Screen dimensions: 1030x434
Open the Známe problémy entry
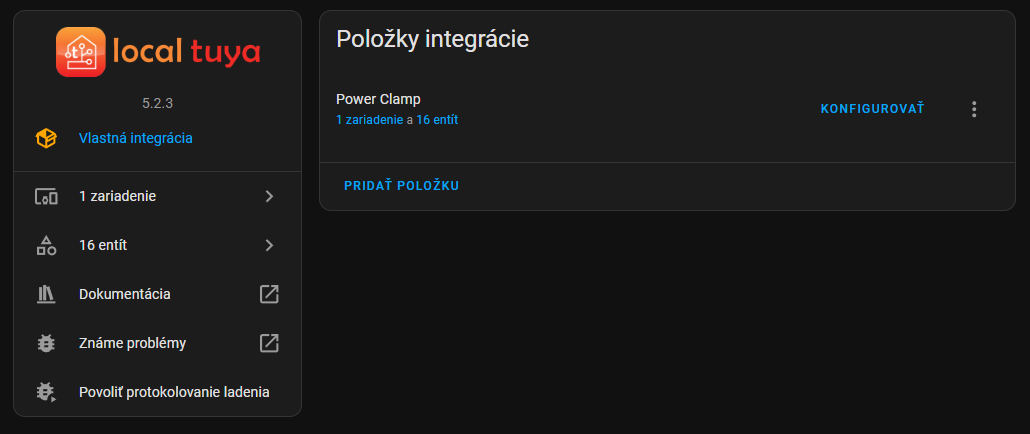pos(133,343)
